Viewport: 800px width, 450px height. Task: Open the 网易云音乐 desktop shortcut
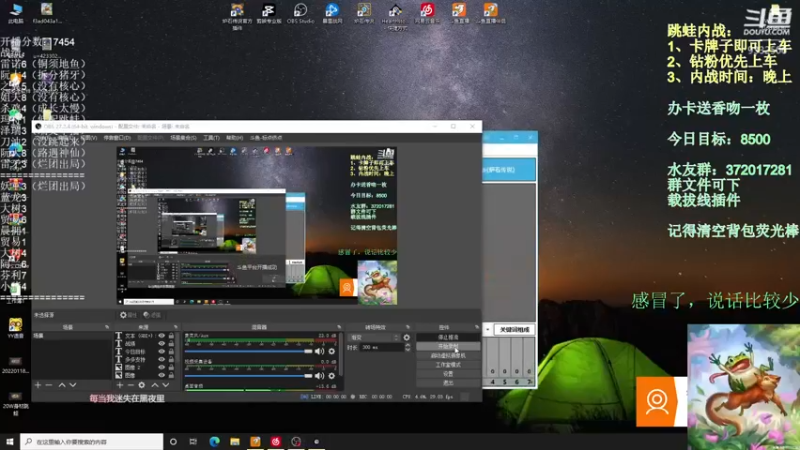[x=427, y=13]
